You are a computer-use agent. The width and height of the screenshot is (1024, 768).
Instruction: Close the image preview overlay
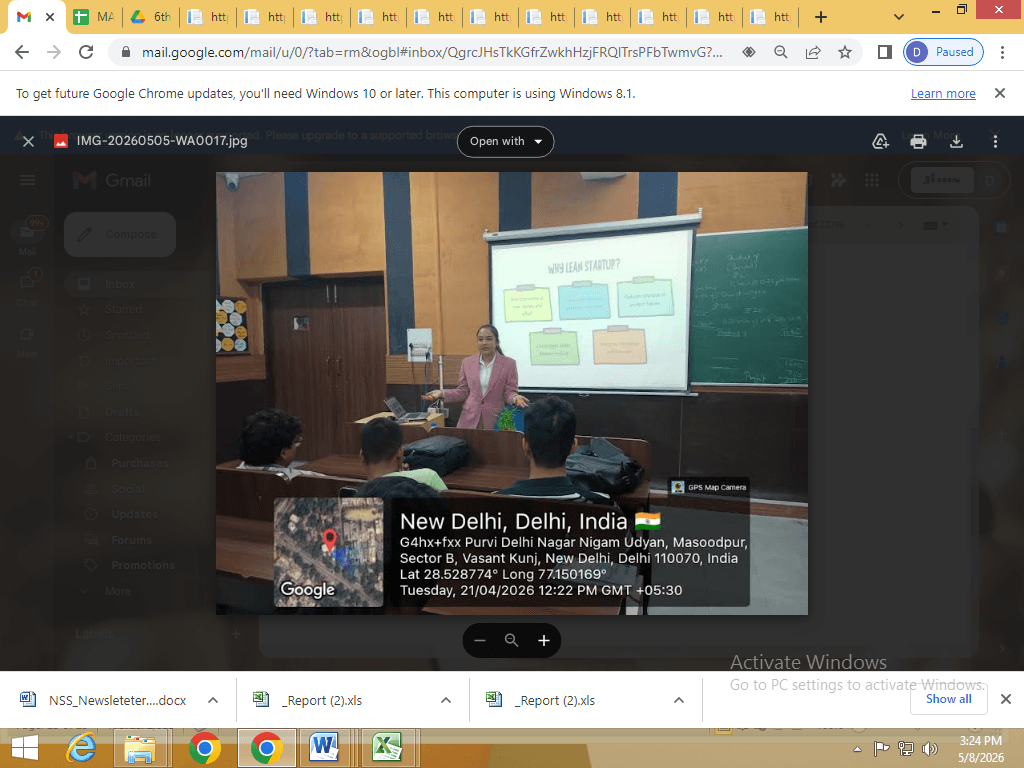click(28, 141)
